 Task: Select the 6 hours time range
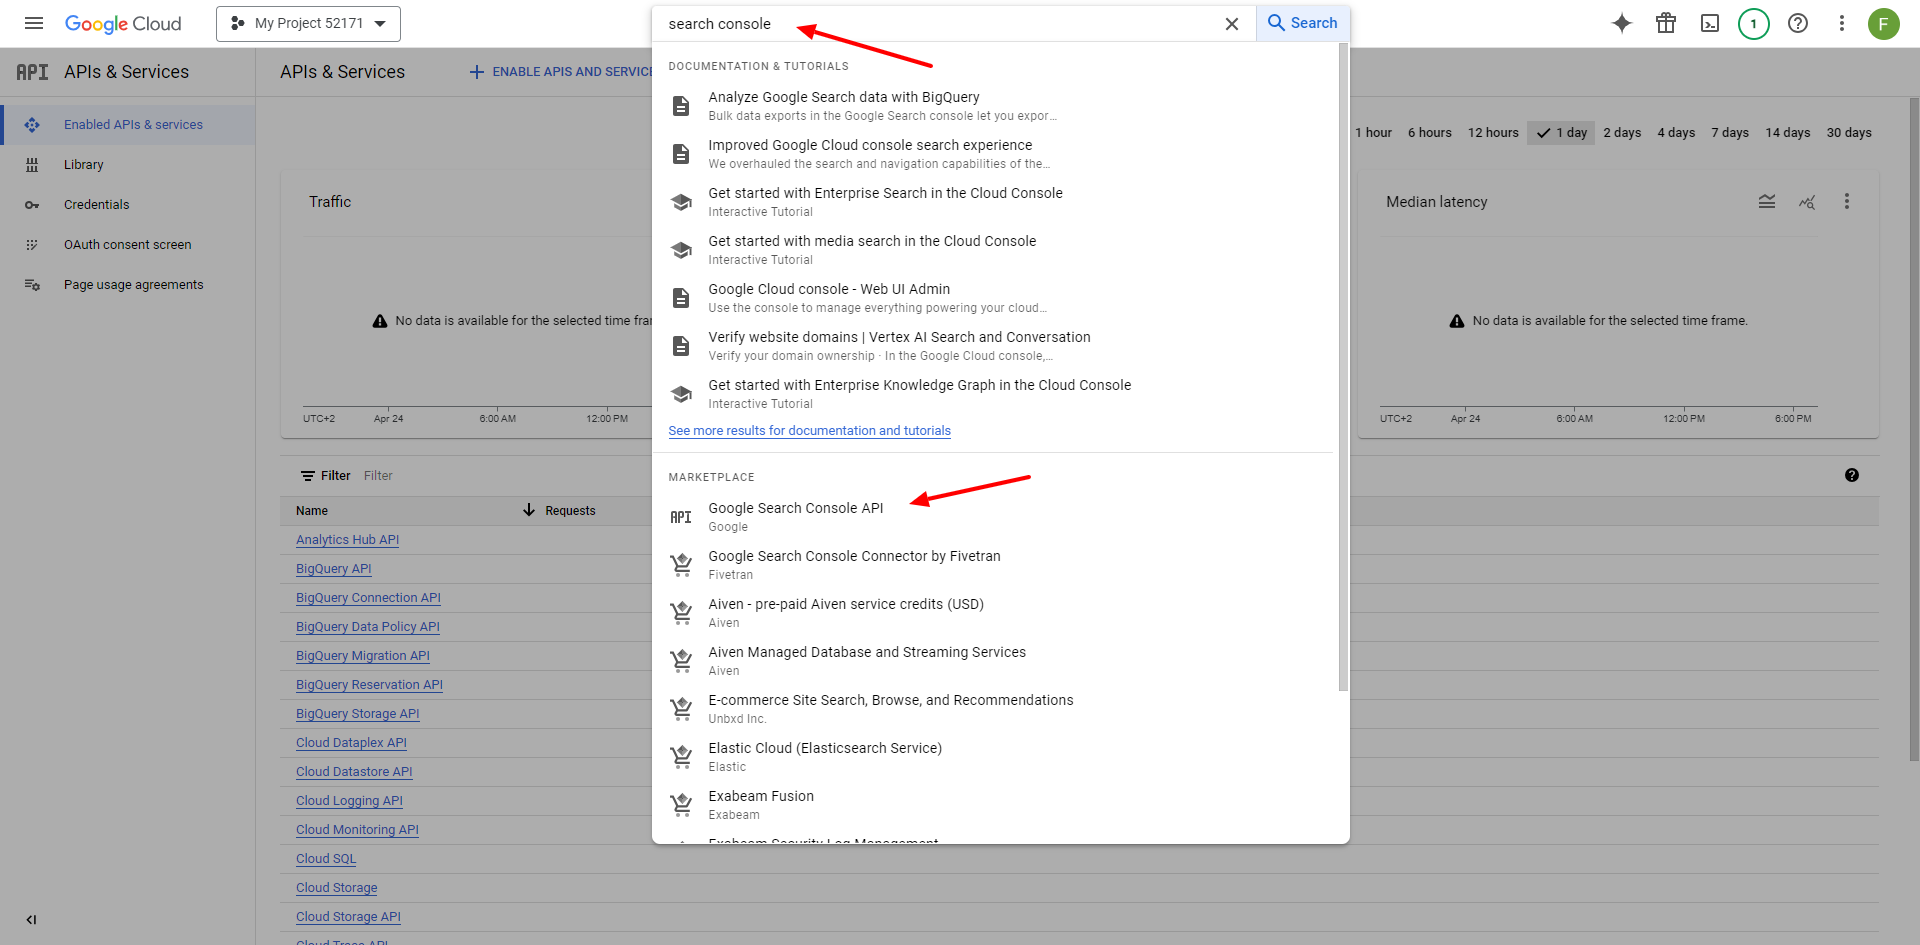(x=1429, y=133)
